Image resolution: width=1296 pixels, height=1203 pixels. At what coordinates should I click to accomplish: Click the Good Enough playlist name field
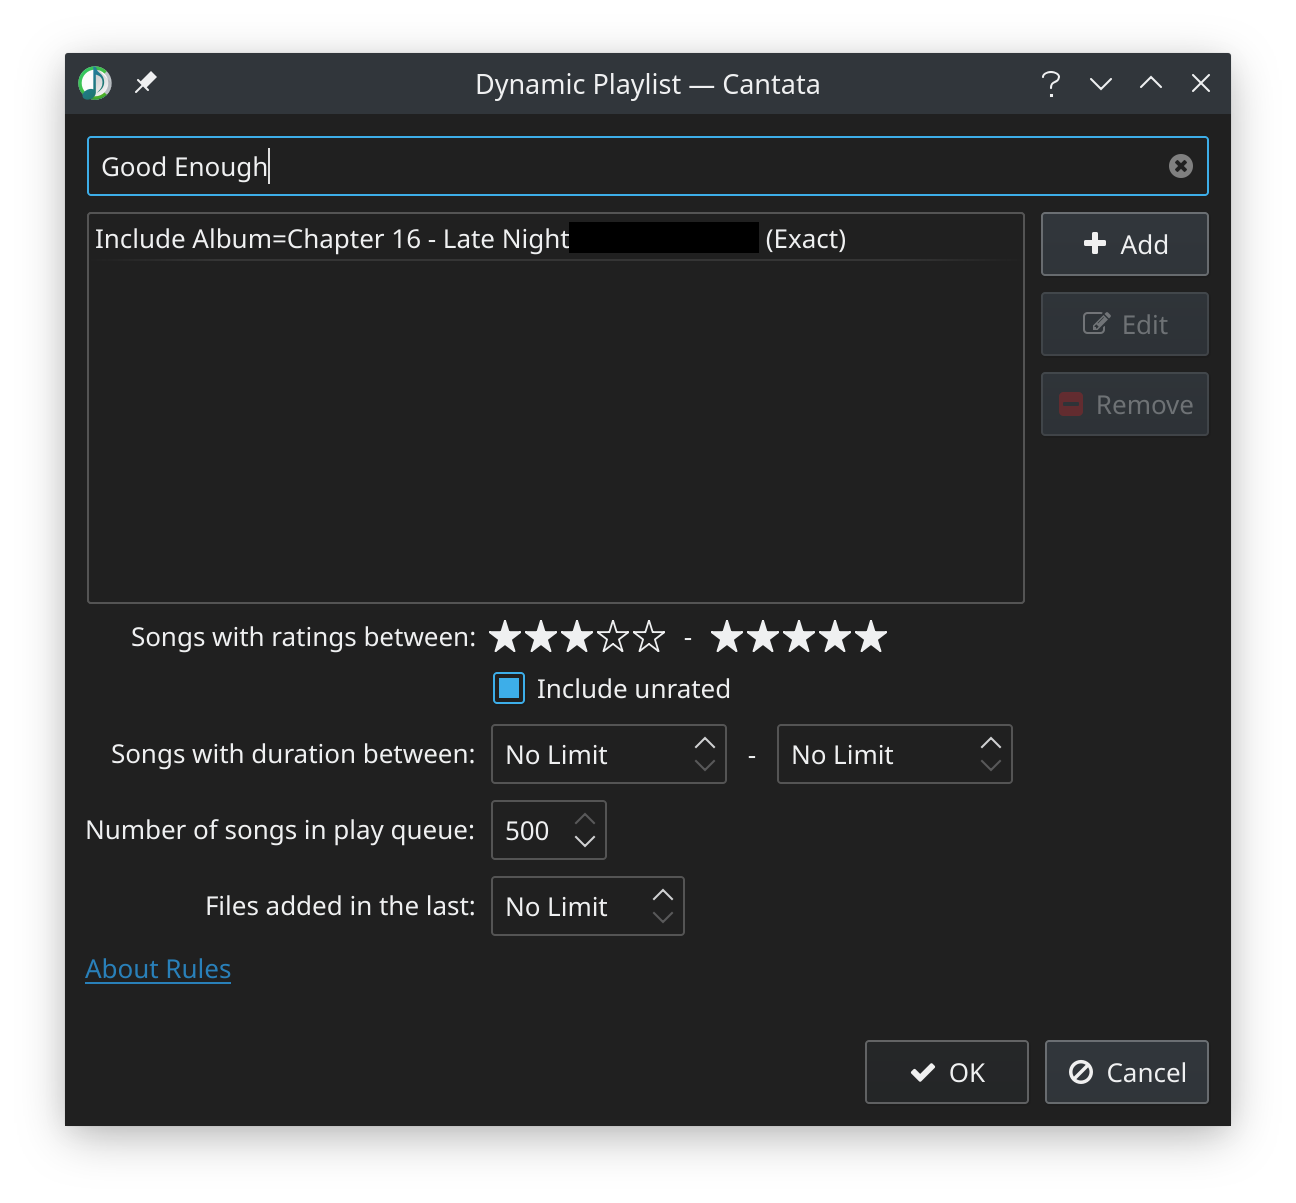[648, 166]
